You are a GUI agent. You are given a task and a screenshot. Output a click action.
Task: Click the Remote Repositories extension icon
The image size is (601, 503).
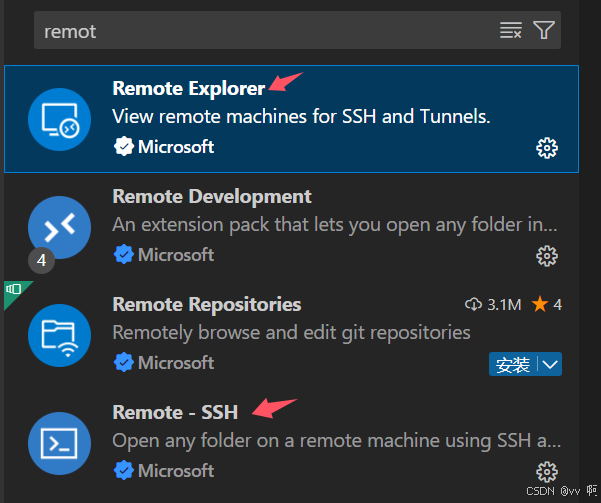[59, 335]
